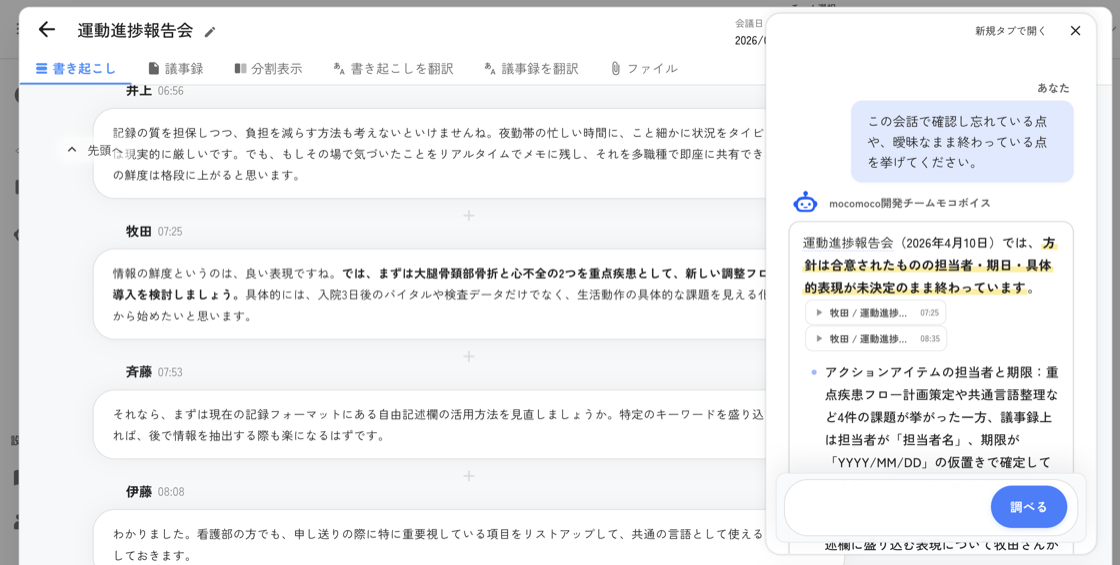Play the 牧田 07:25 audio reference chip
The image size is (1120, 565).
876,313
